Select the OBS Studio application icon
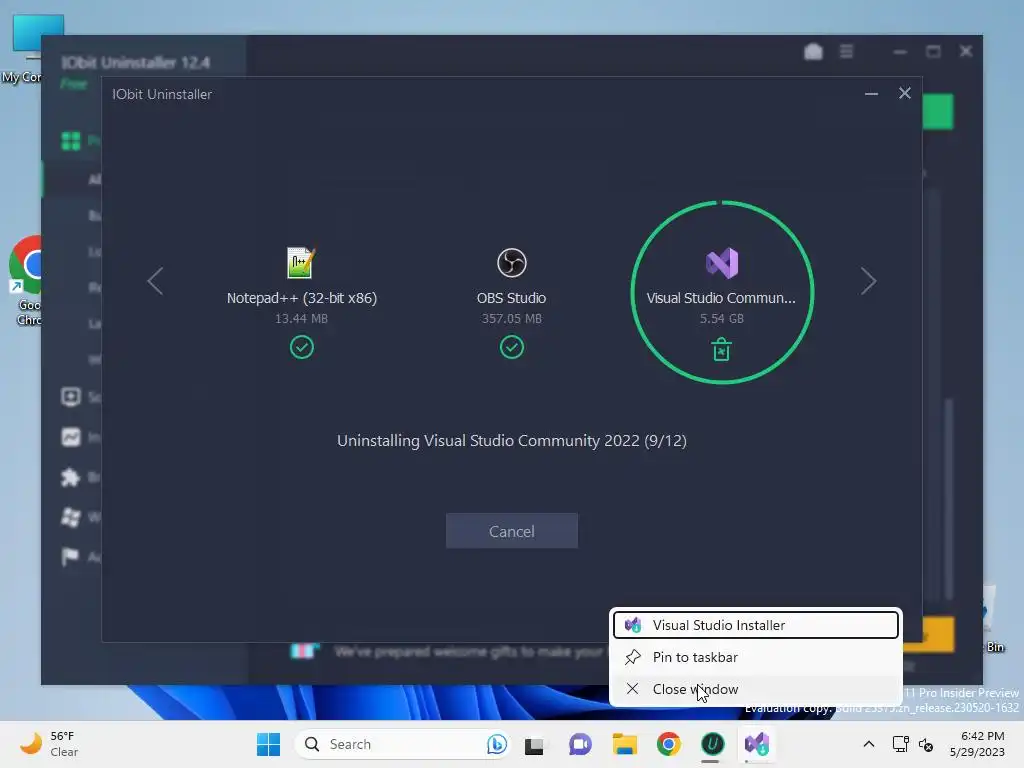1024x768 pixels. coord(511,263)
